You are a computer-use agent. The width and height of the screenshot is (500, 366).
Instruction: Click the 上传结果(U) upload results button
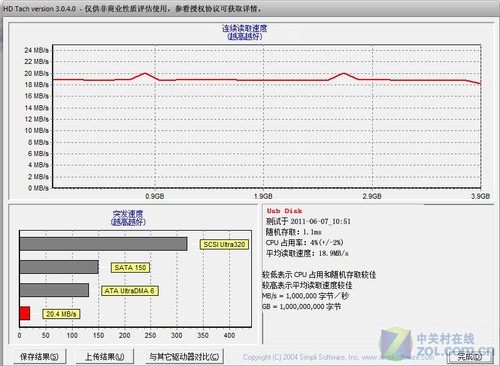[105, 356]
